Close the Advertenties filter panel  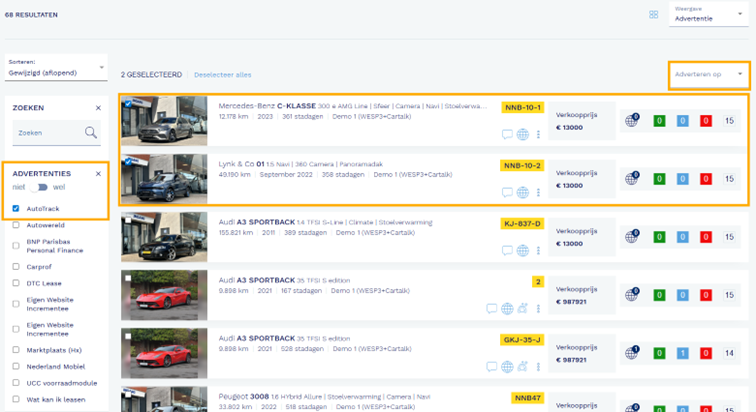[x=98, y=173]
